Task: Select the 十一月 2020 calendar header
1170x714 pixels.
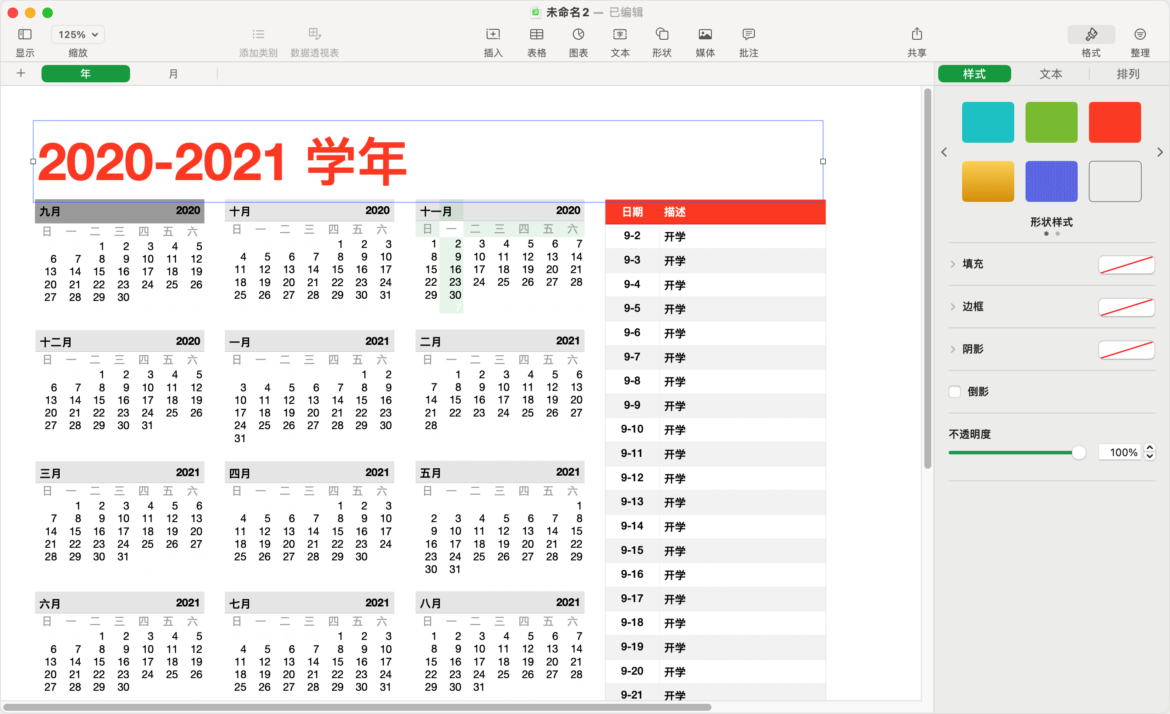Action: tap(500, 211)
